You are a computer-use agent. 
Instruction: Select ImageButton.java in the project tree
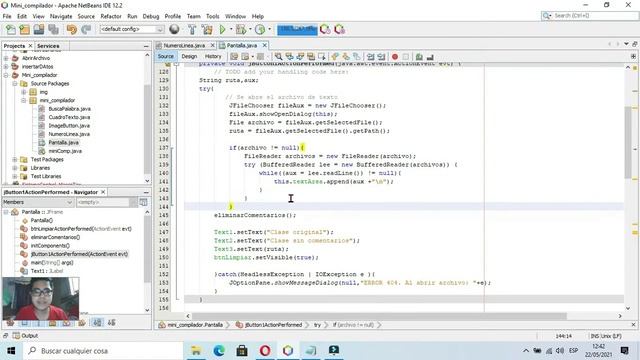coord(69,126)
